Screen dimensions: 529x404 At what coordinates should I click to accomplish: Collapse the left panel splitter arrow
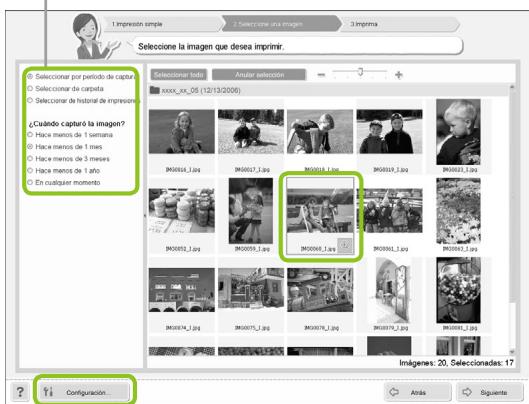click(145, 215)
